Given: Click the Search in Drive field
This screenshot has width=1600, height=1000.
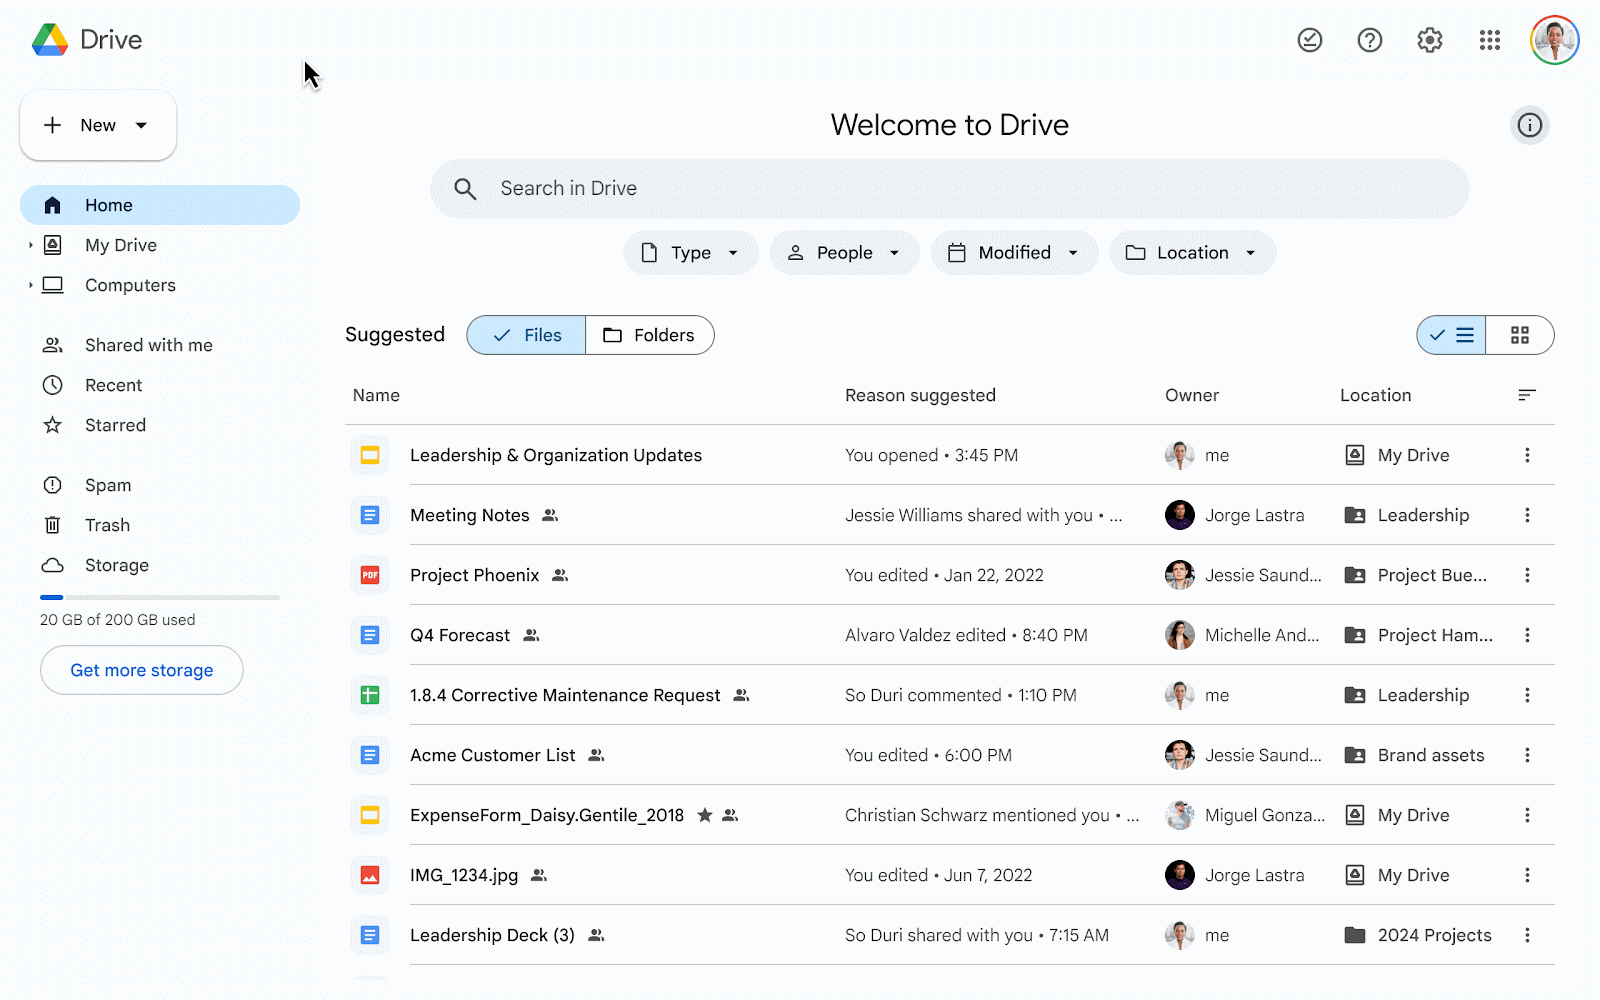Looking at the screenshot, I should 949,188.
